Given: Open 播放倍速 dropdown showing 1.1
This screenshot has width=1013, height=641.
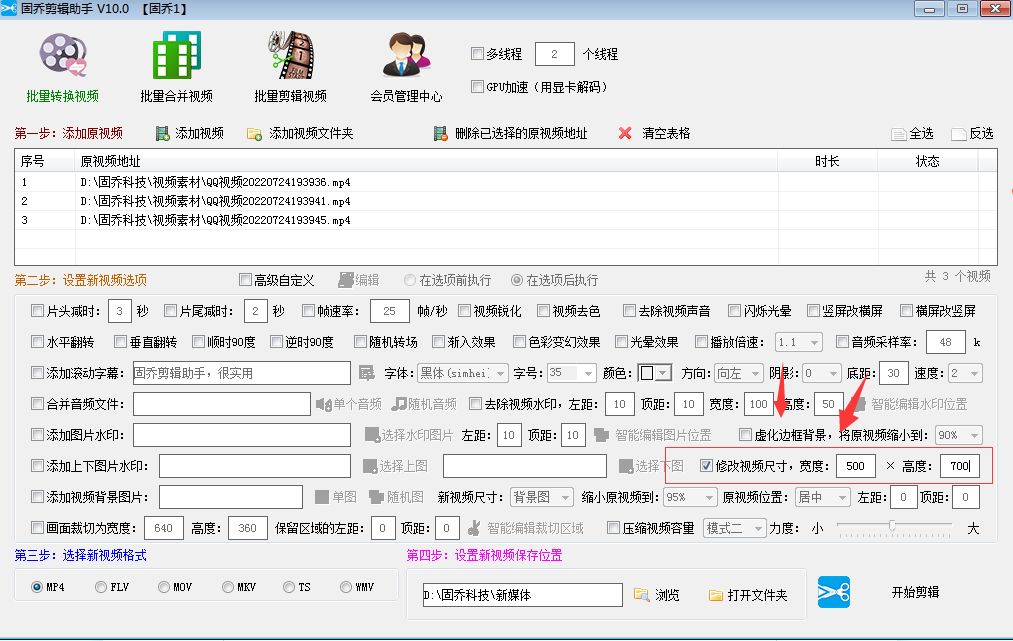Looking at the screenshot, I should (x=799, y=342).
